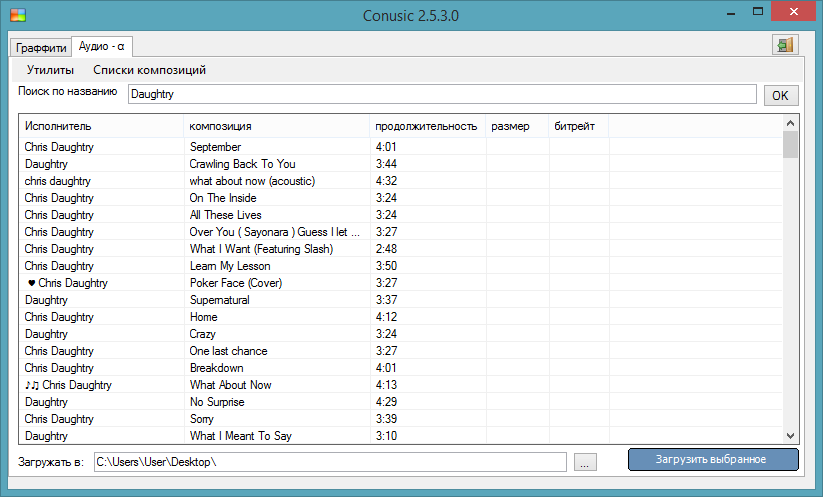This screenshot has width=823, height=497.
Task: Minimize the Conusic window
Action: [x=731, y=13]
